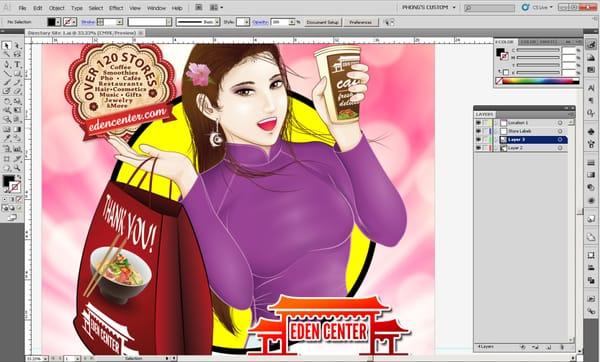Toggle visibility of Layer 3
The width and height of the screenshot is (600, 362).
478,140
